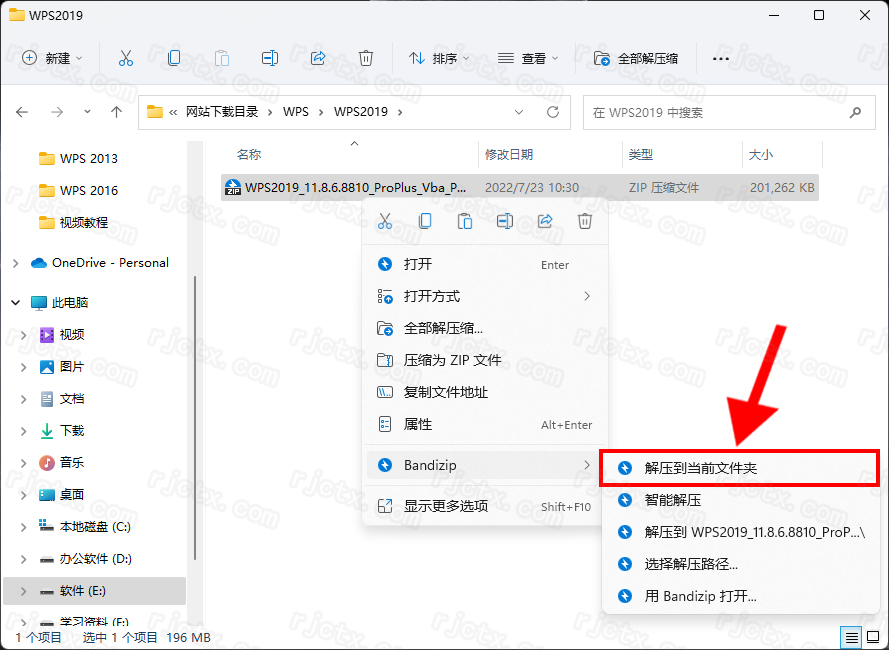Refresh the folder with the refresh icon
The image size is (889, 650).
(553, 112)
